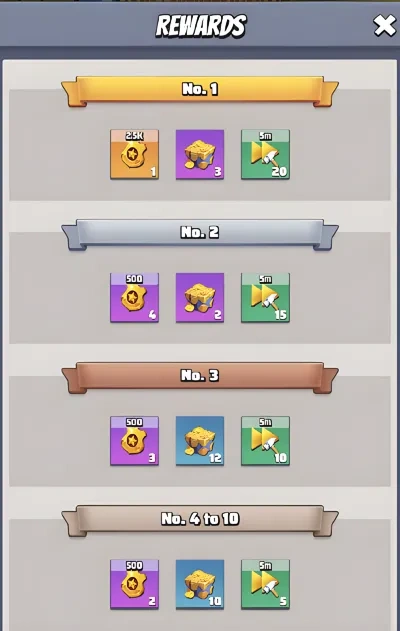400x631 pixels.
Task: Select the blue gold chest with quantity 12
Action: point(200,441)
